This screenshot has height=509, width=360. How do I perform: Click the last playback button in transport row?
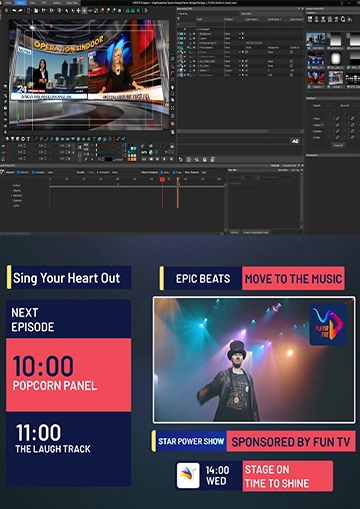(x=171, y=159)
